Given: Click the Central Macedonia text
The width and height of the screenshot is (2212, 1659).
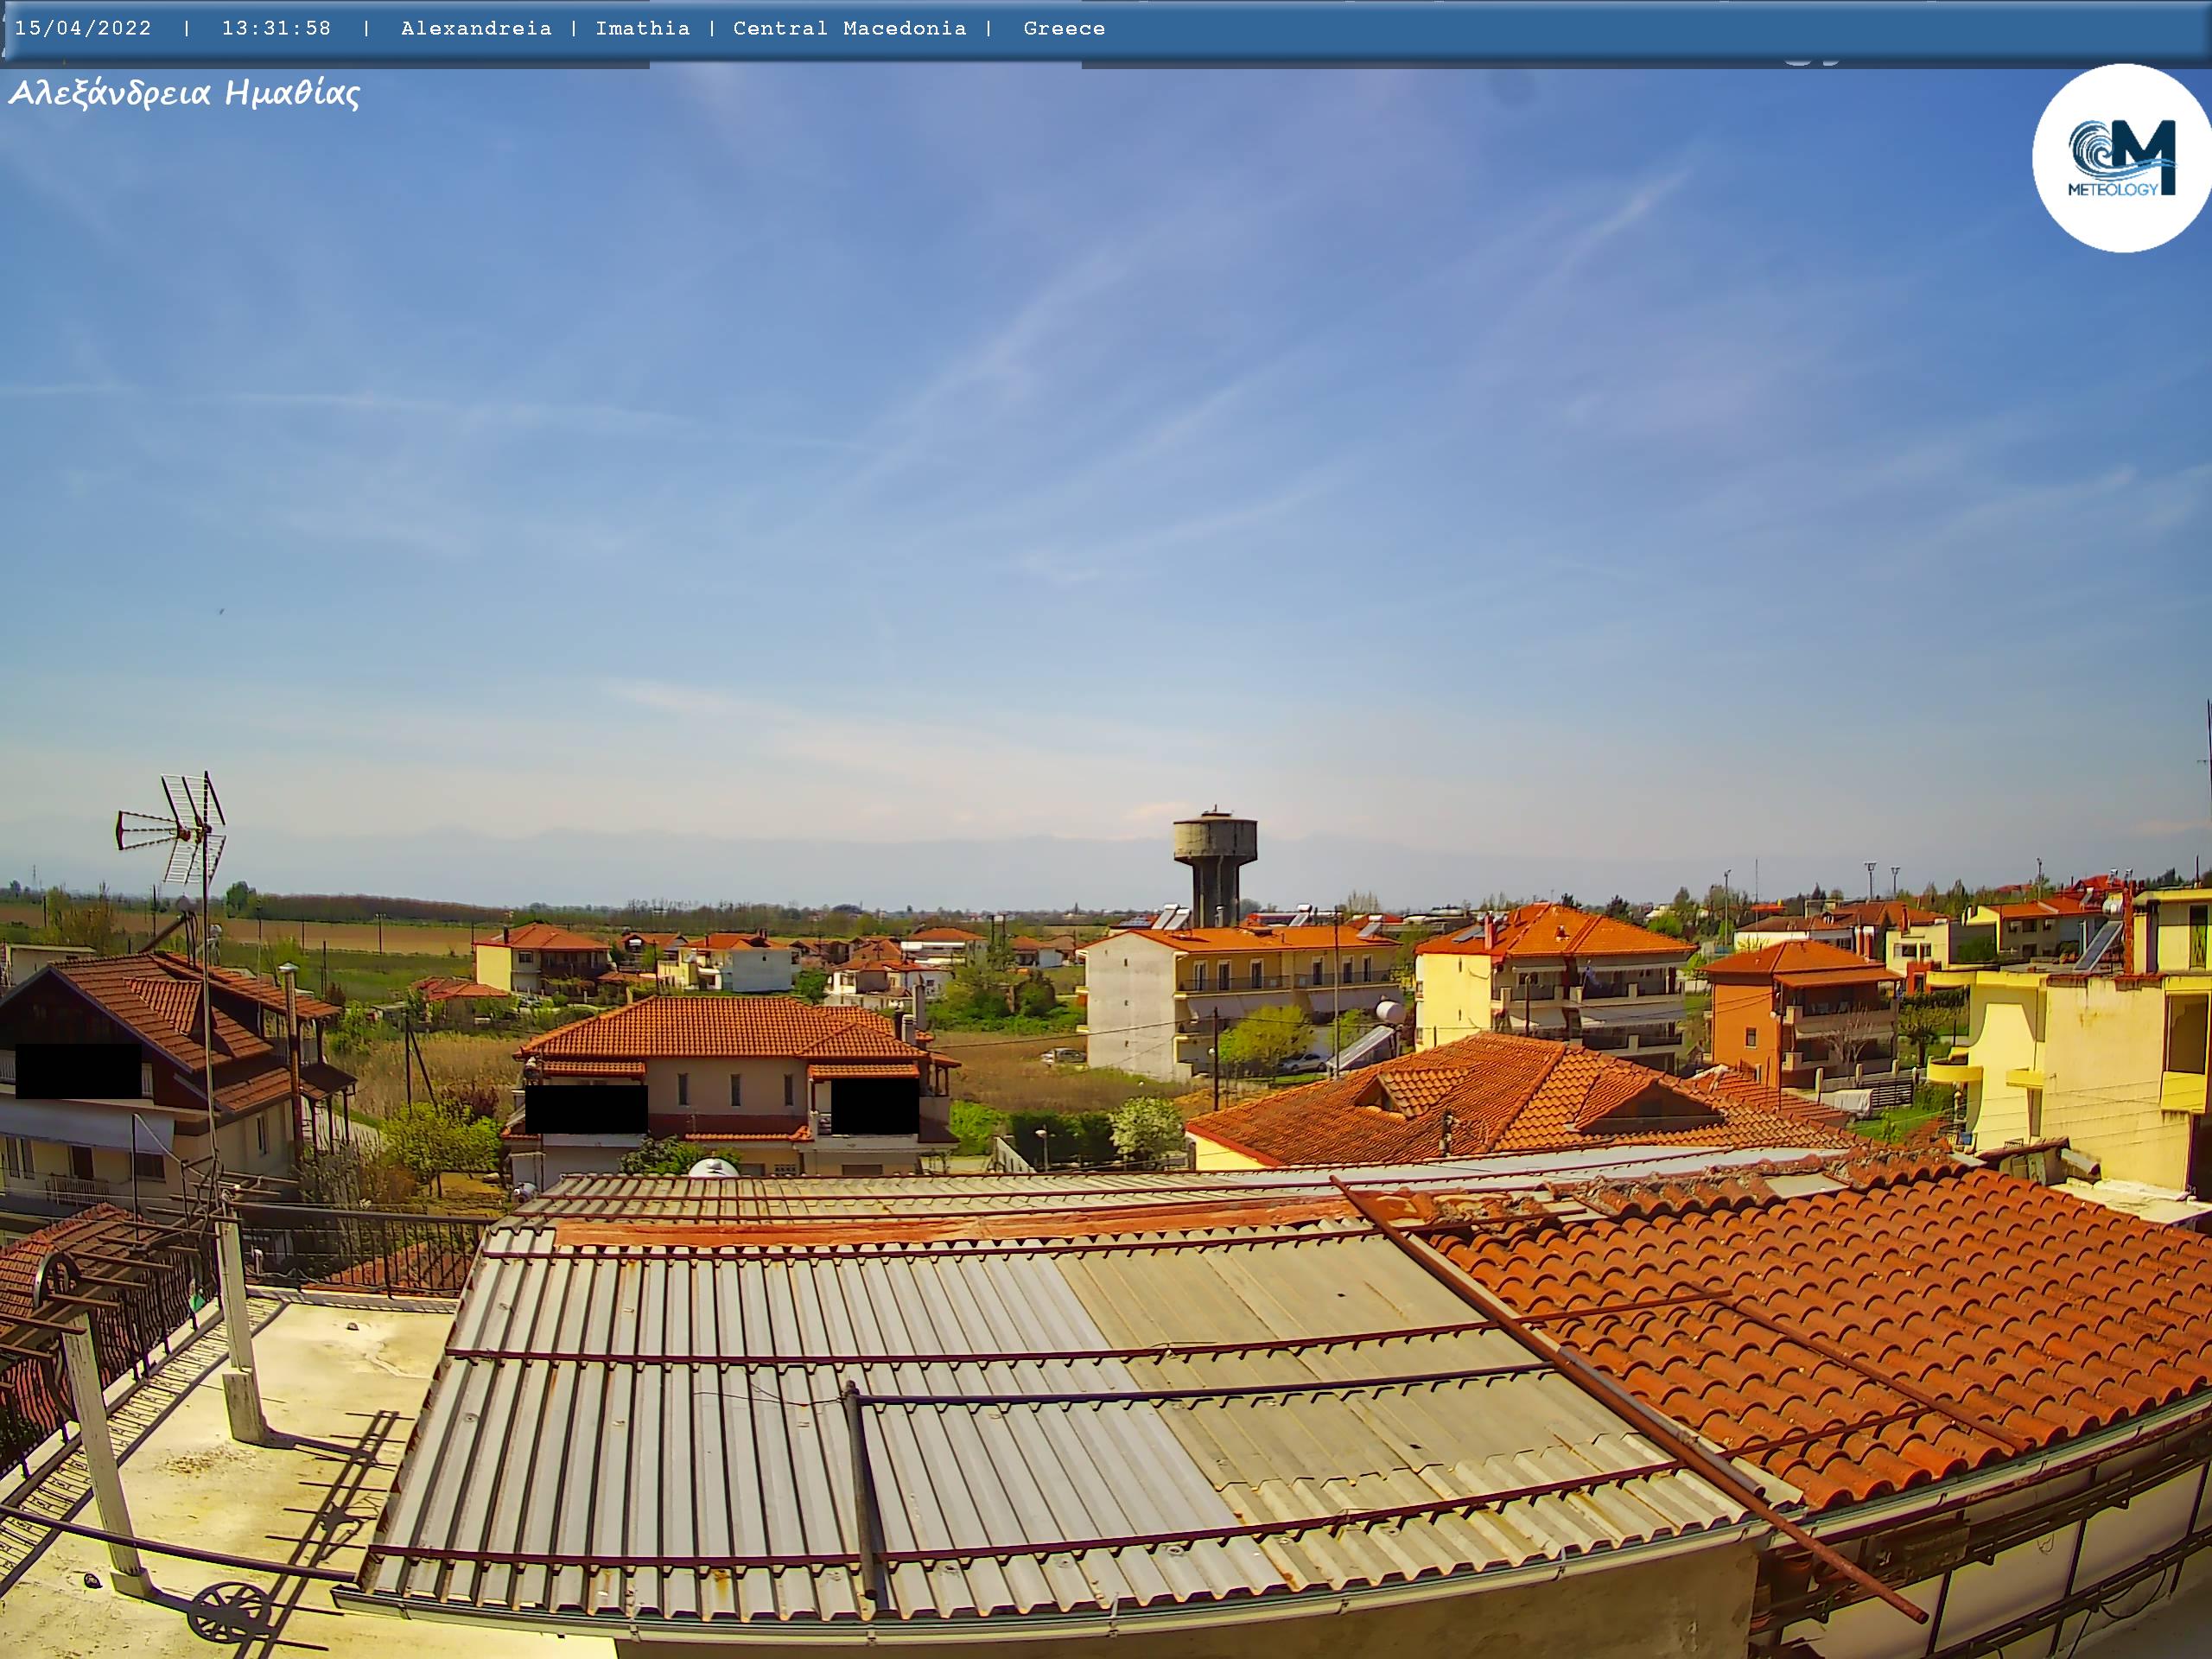Looking at the screenshot, I should [849, 28].
